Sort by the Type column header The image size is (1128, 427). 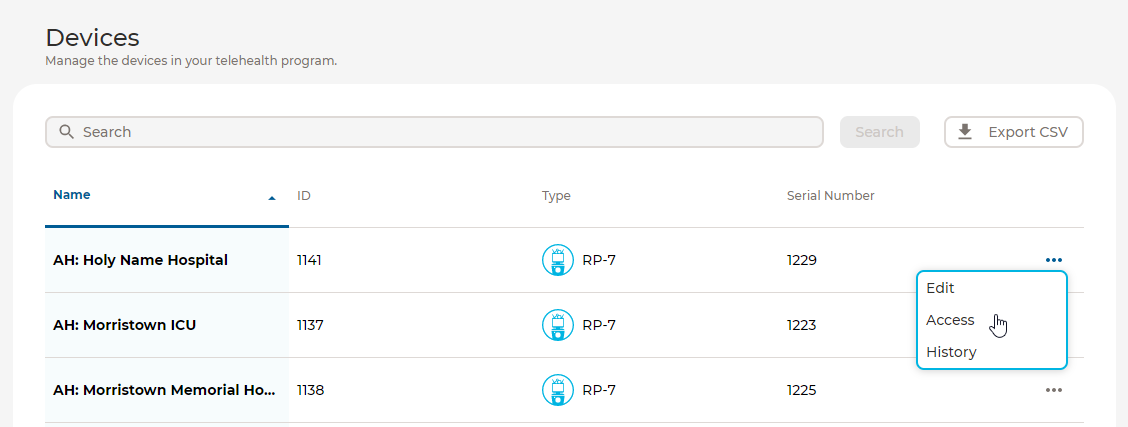point(556,196)
